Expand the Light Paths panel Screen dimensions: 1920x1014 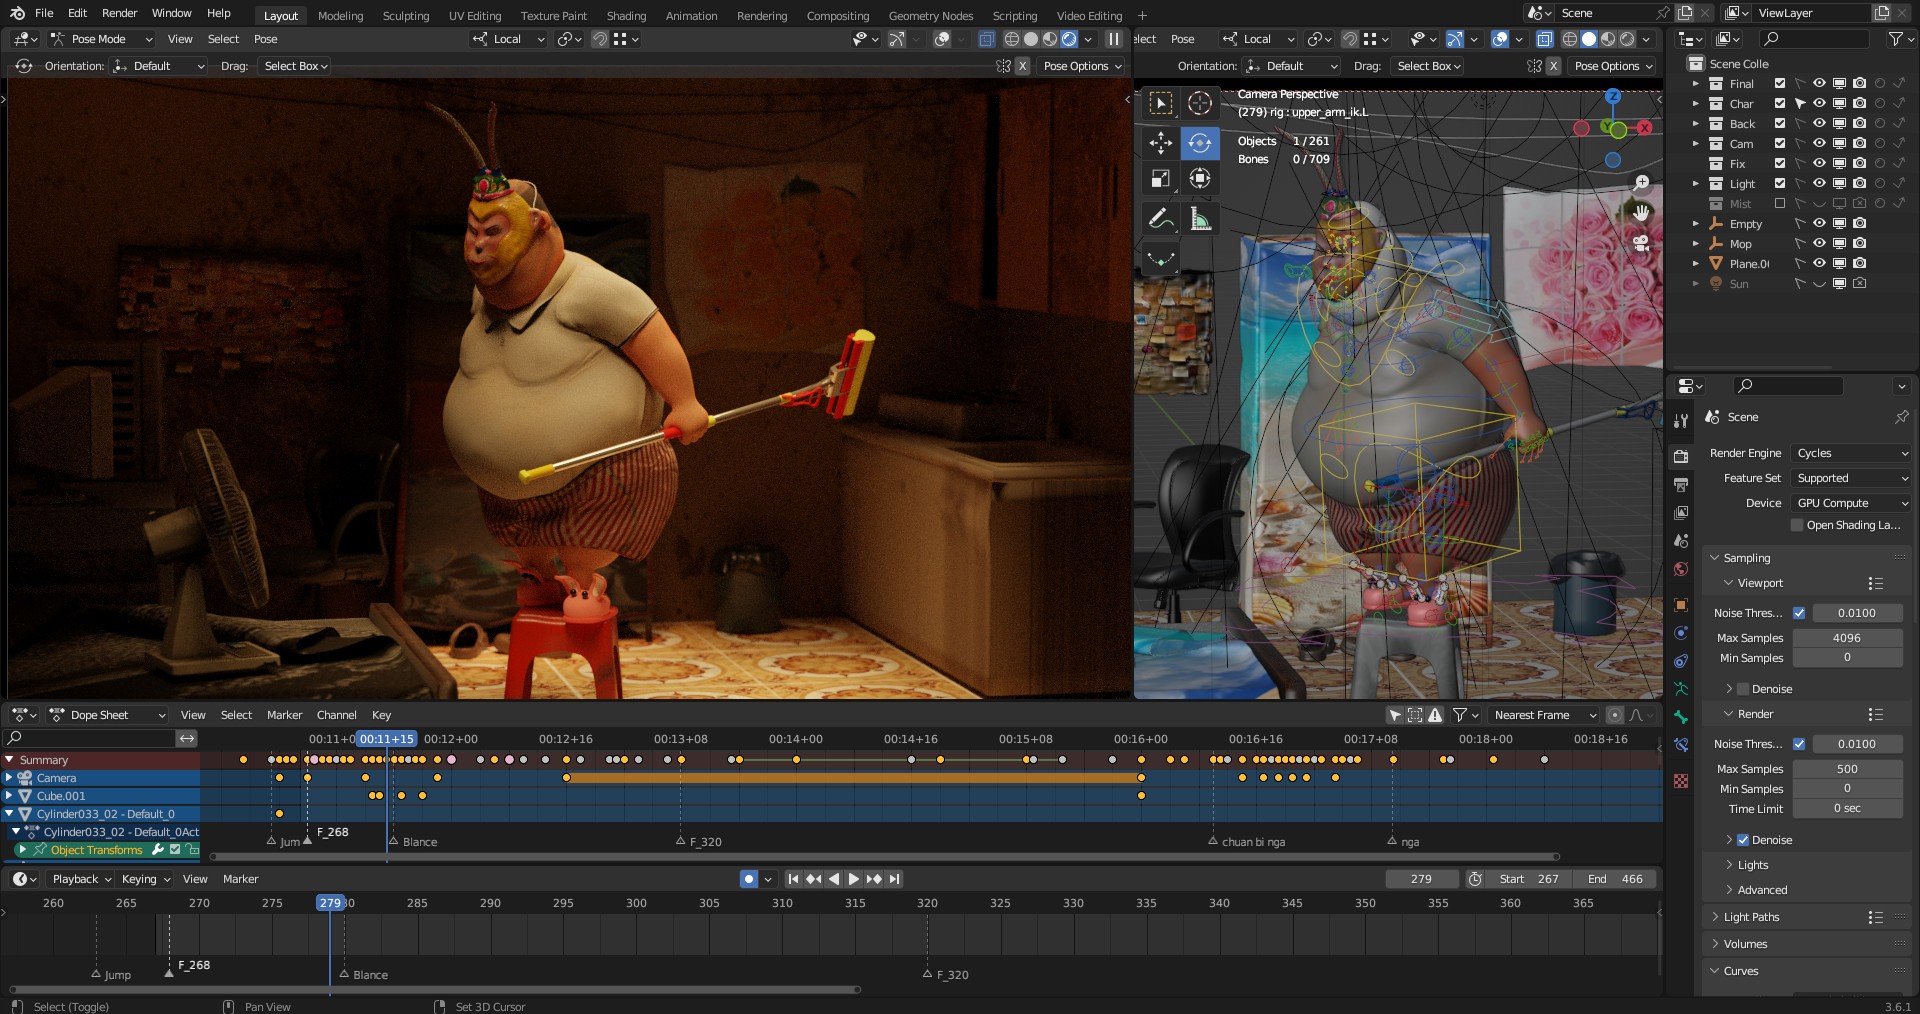[x=1750, y=917]
